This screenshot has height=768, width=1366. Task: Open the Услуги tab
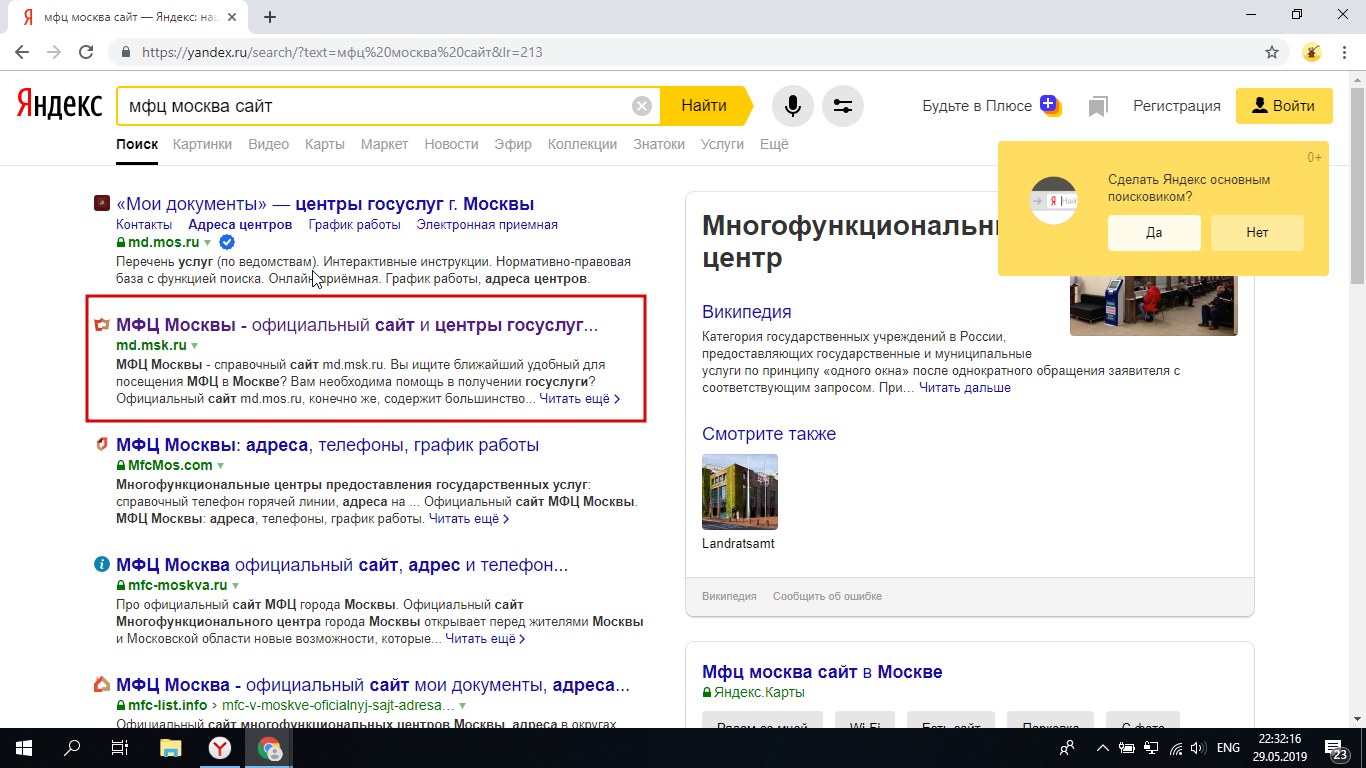click(x=722, y=144)
